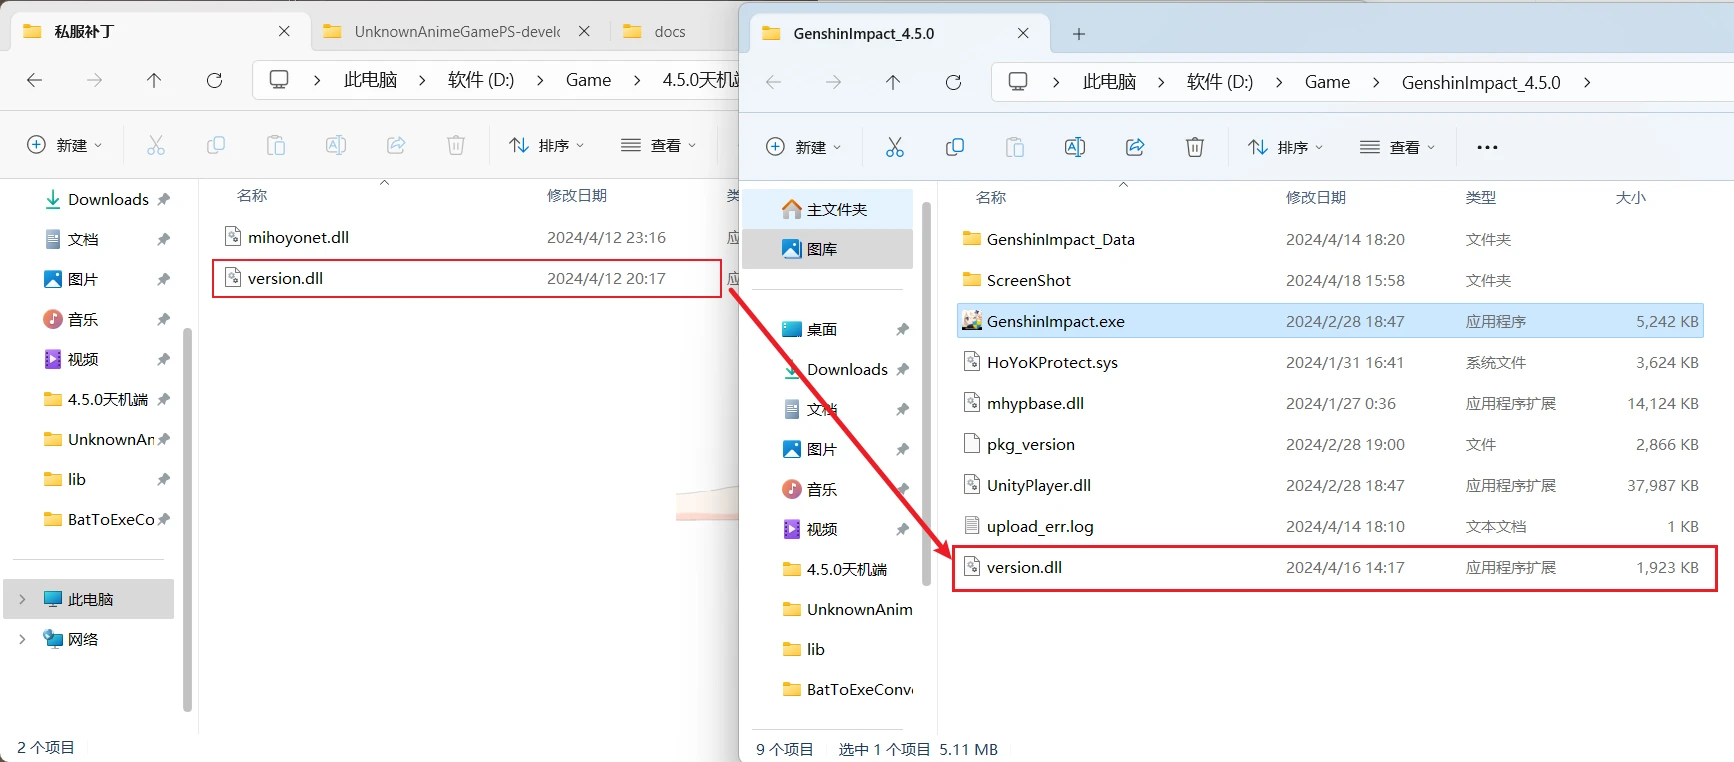The image size is (1734, 762).
Task: Click the 网络 network icon in left sidebar
Action: pos(53,639)
